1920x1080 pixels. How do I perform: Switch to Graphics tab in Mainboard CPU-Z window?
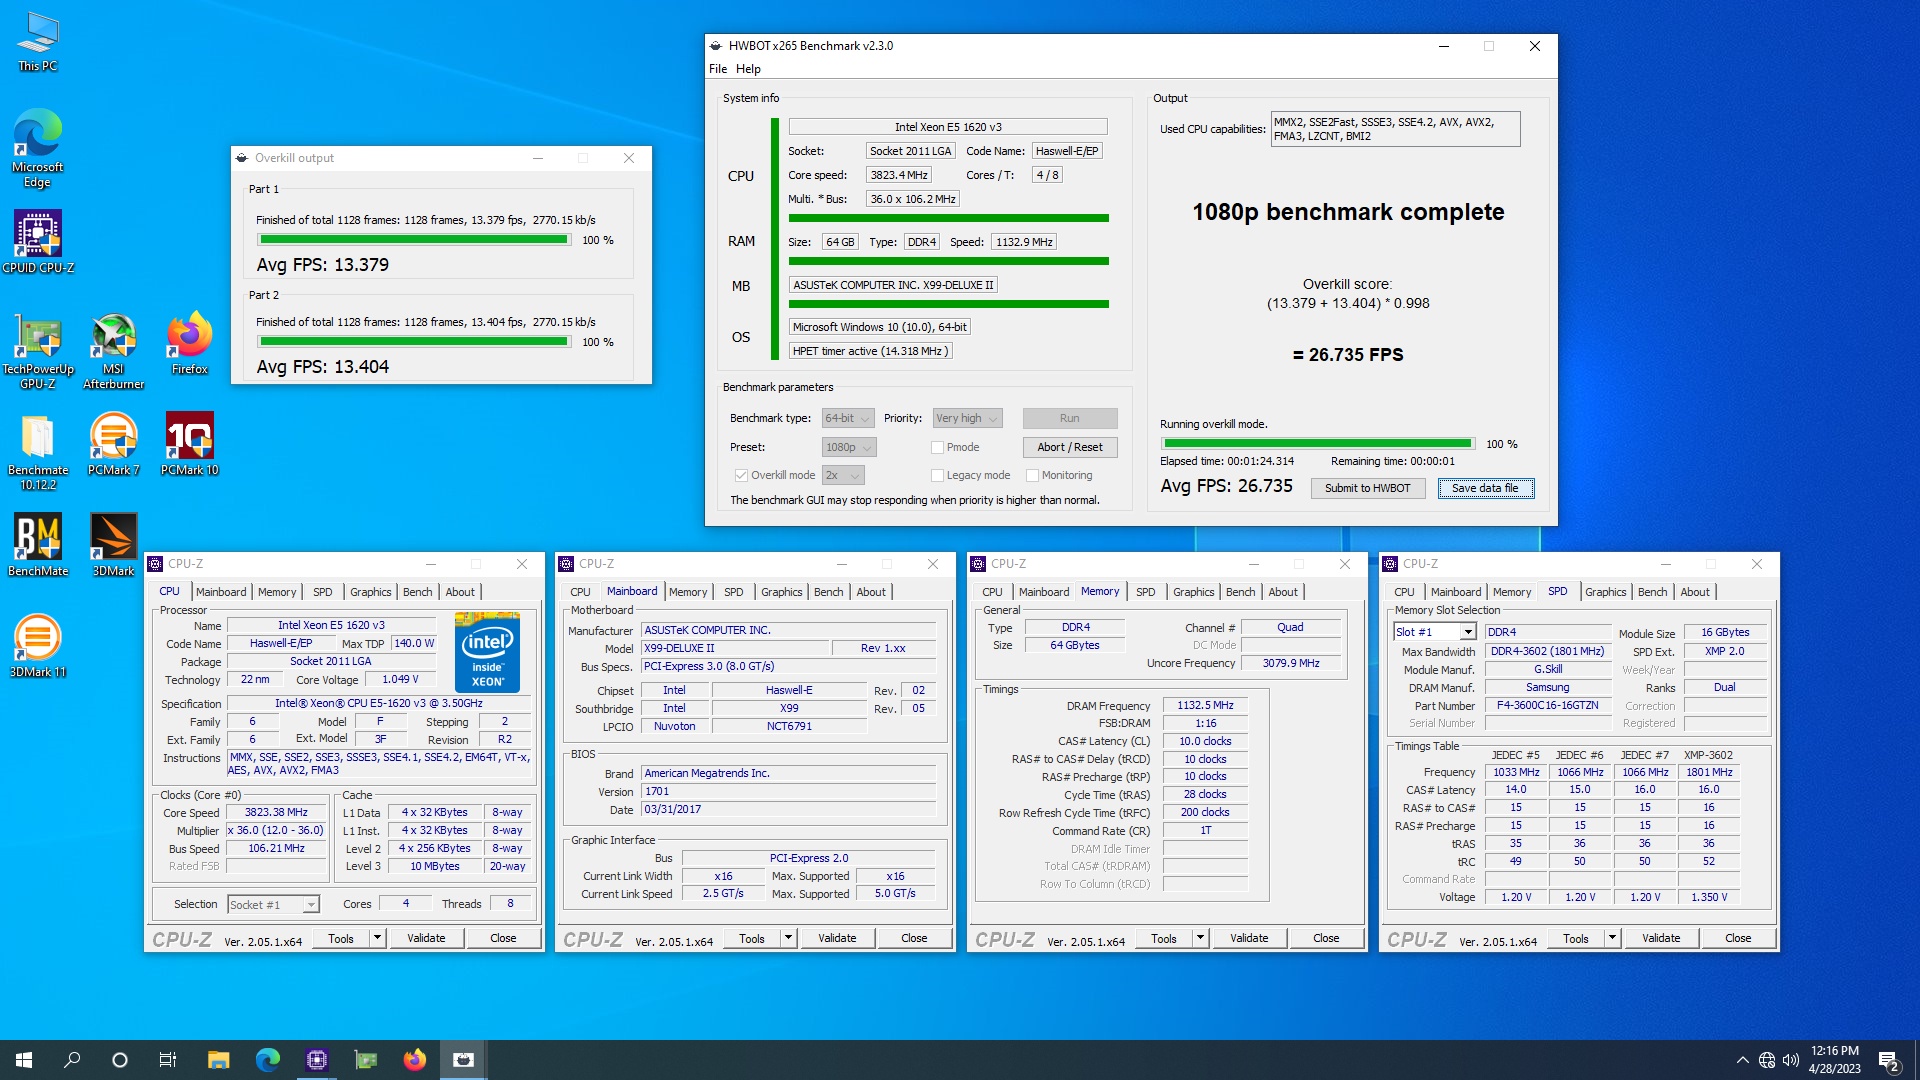pos(781,592)
